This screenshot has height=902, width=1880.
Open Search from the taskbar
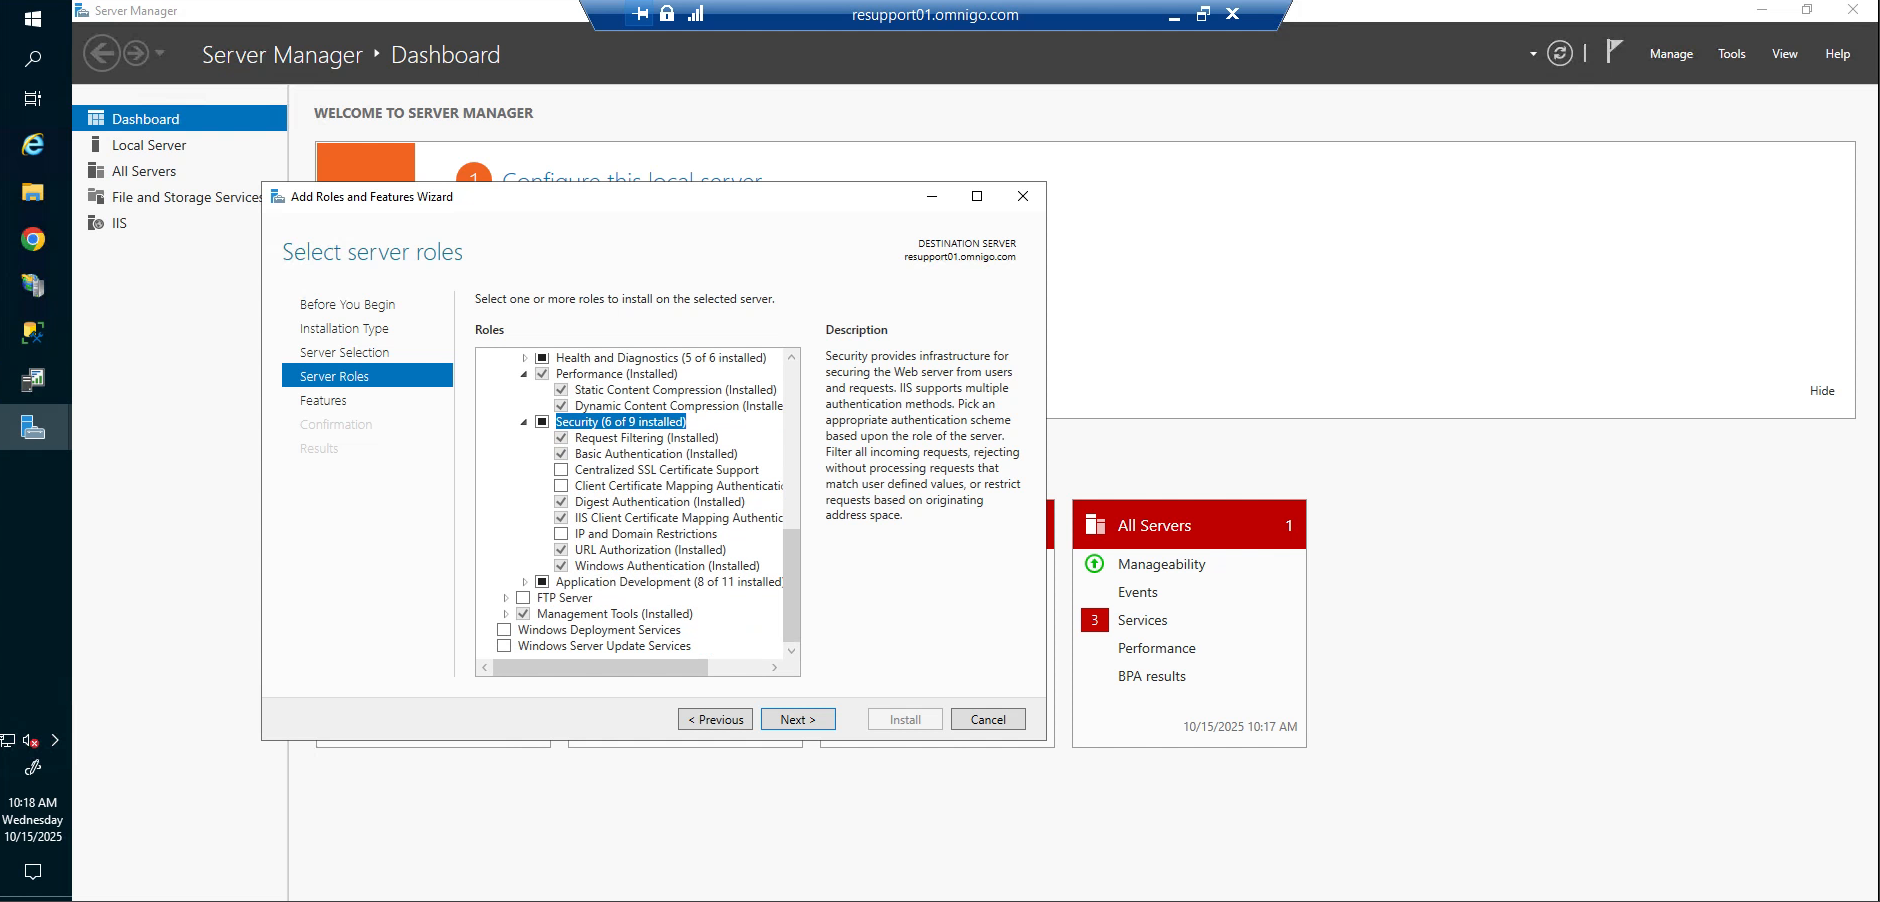pos(32,58)
